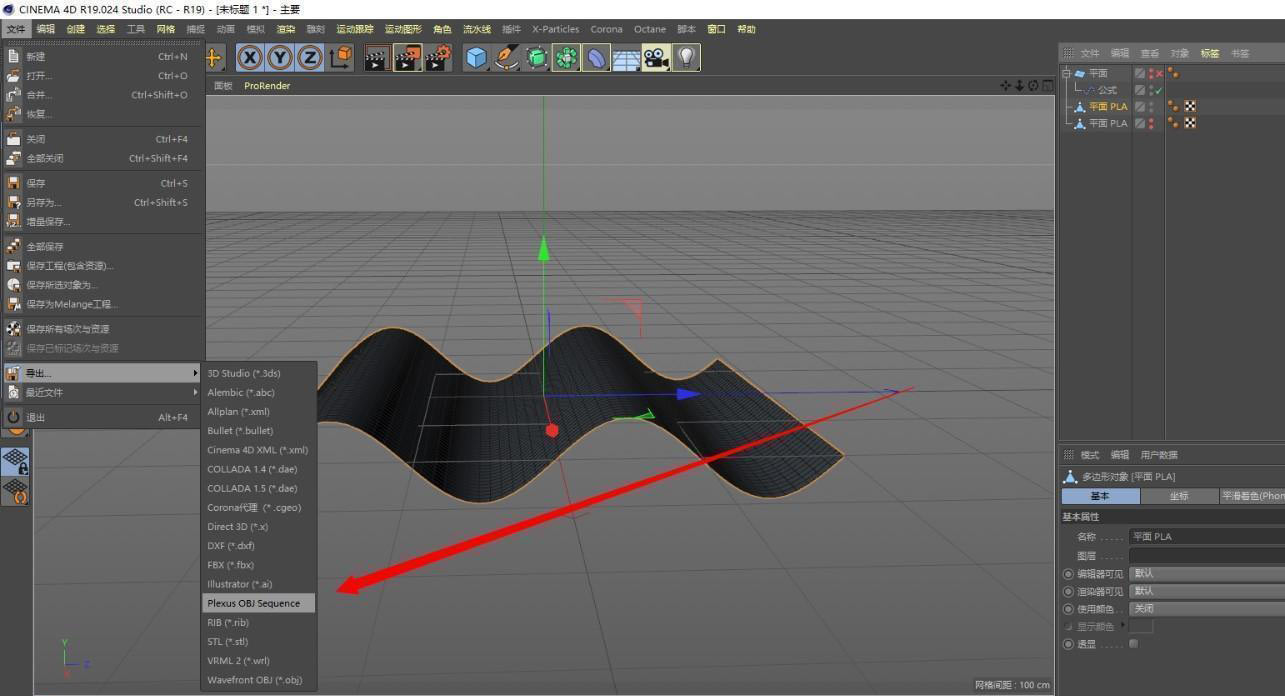
Task: Toggle the green check on 公式
Action: [x=1158, y=90]
